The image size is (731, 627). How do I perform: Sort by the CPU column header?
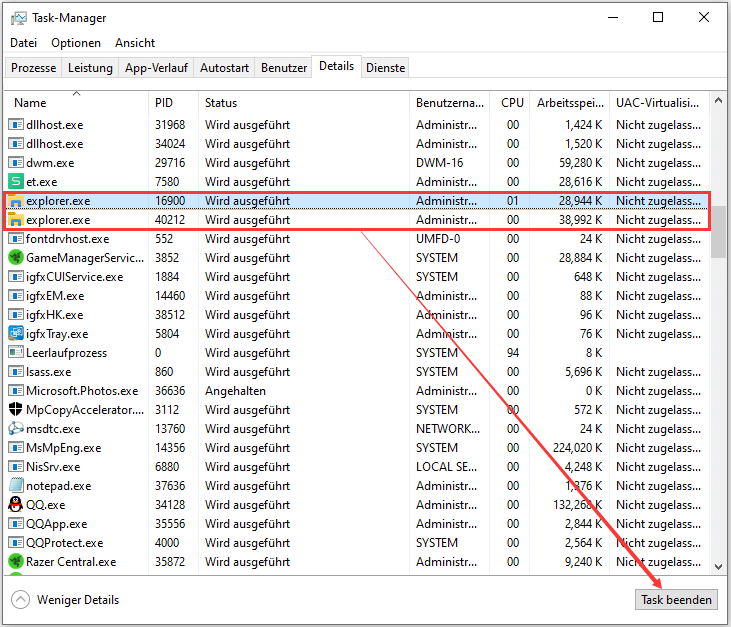(510, 103)
